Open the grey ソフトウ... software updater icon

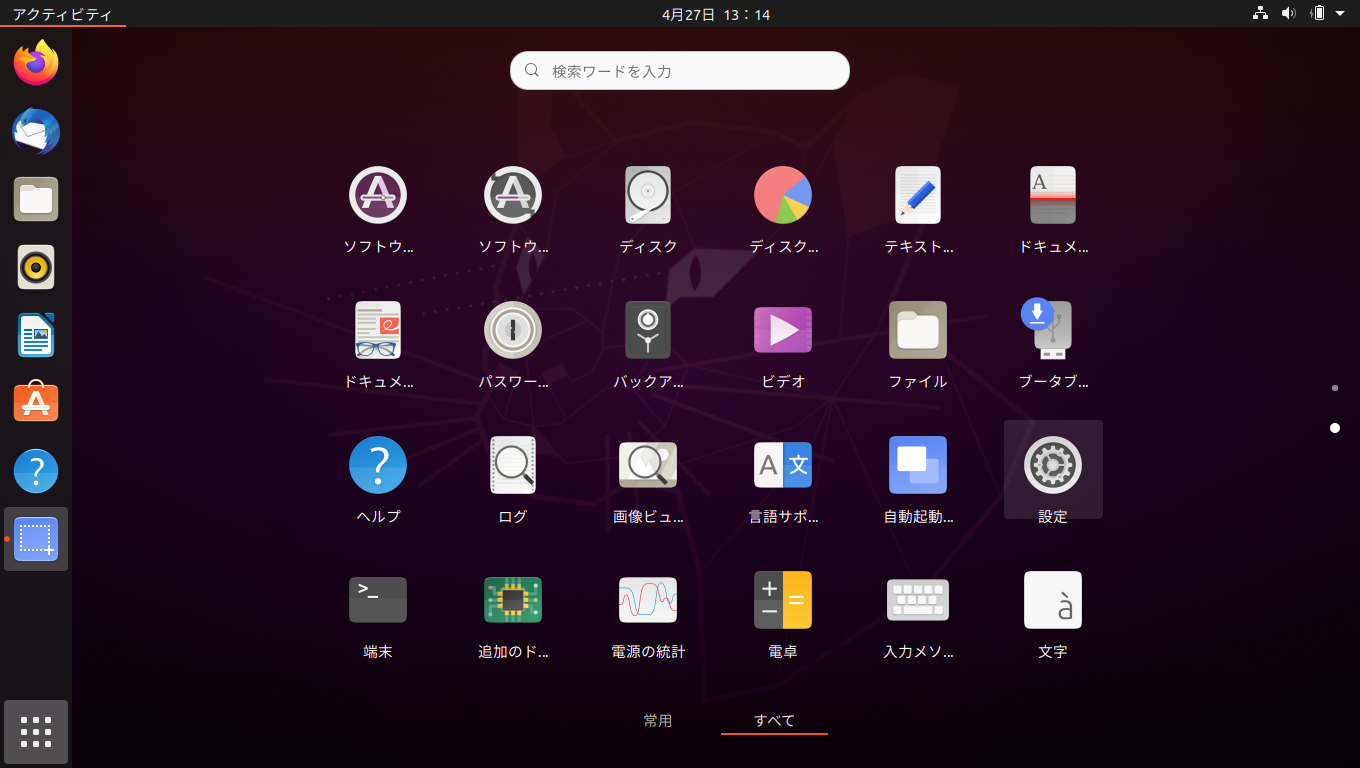tap(513, 195)
